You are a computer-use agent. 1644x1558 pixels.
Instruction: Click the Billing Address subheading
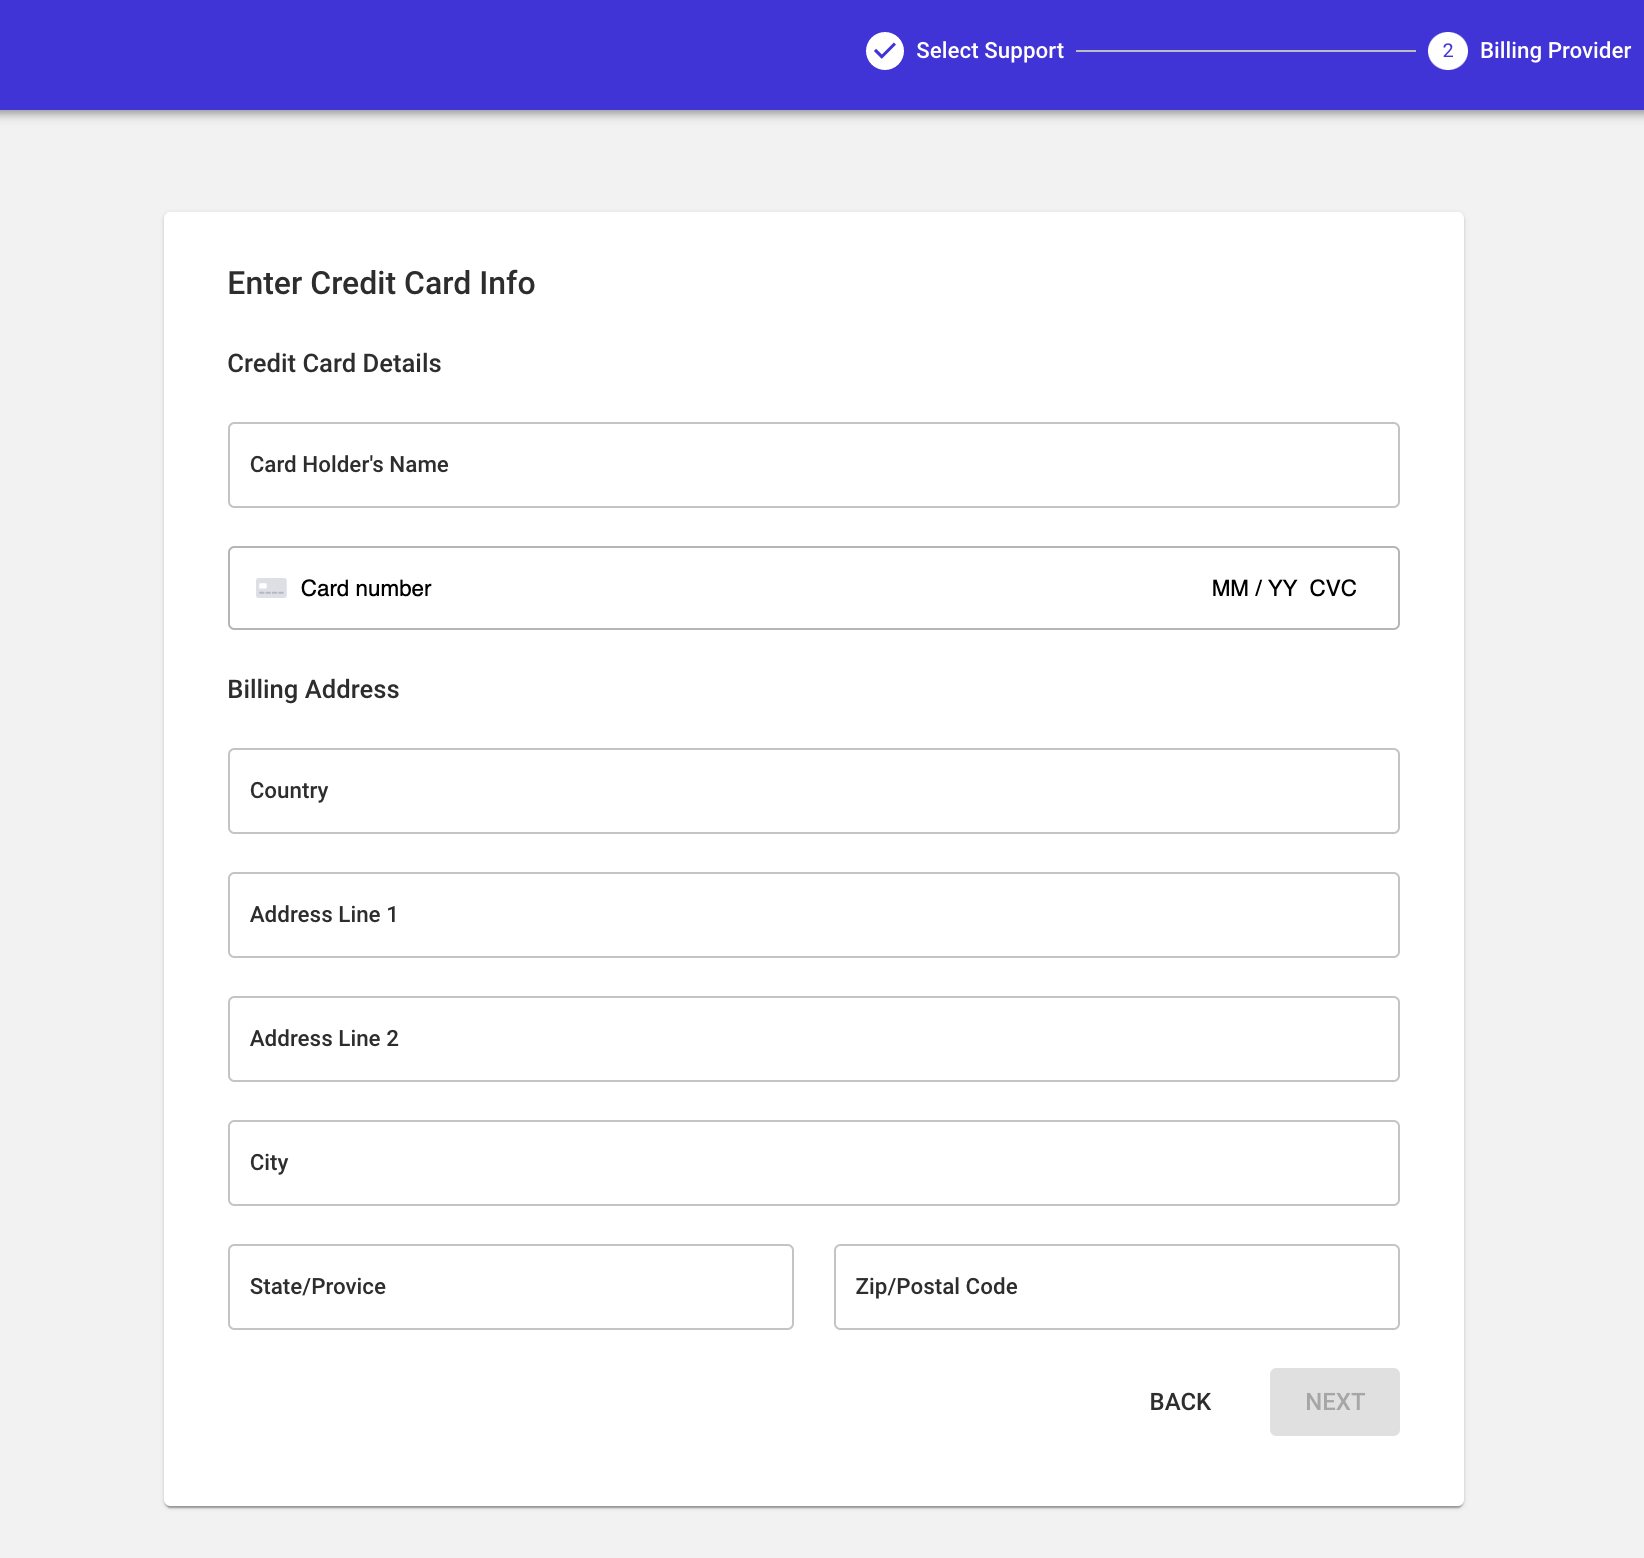pos(313,689)
